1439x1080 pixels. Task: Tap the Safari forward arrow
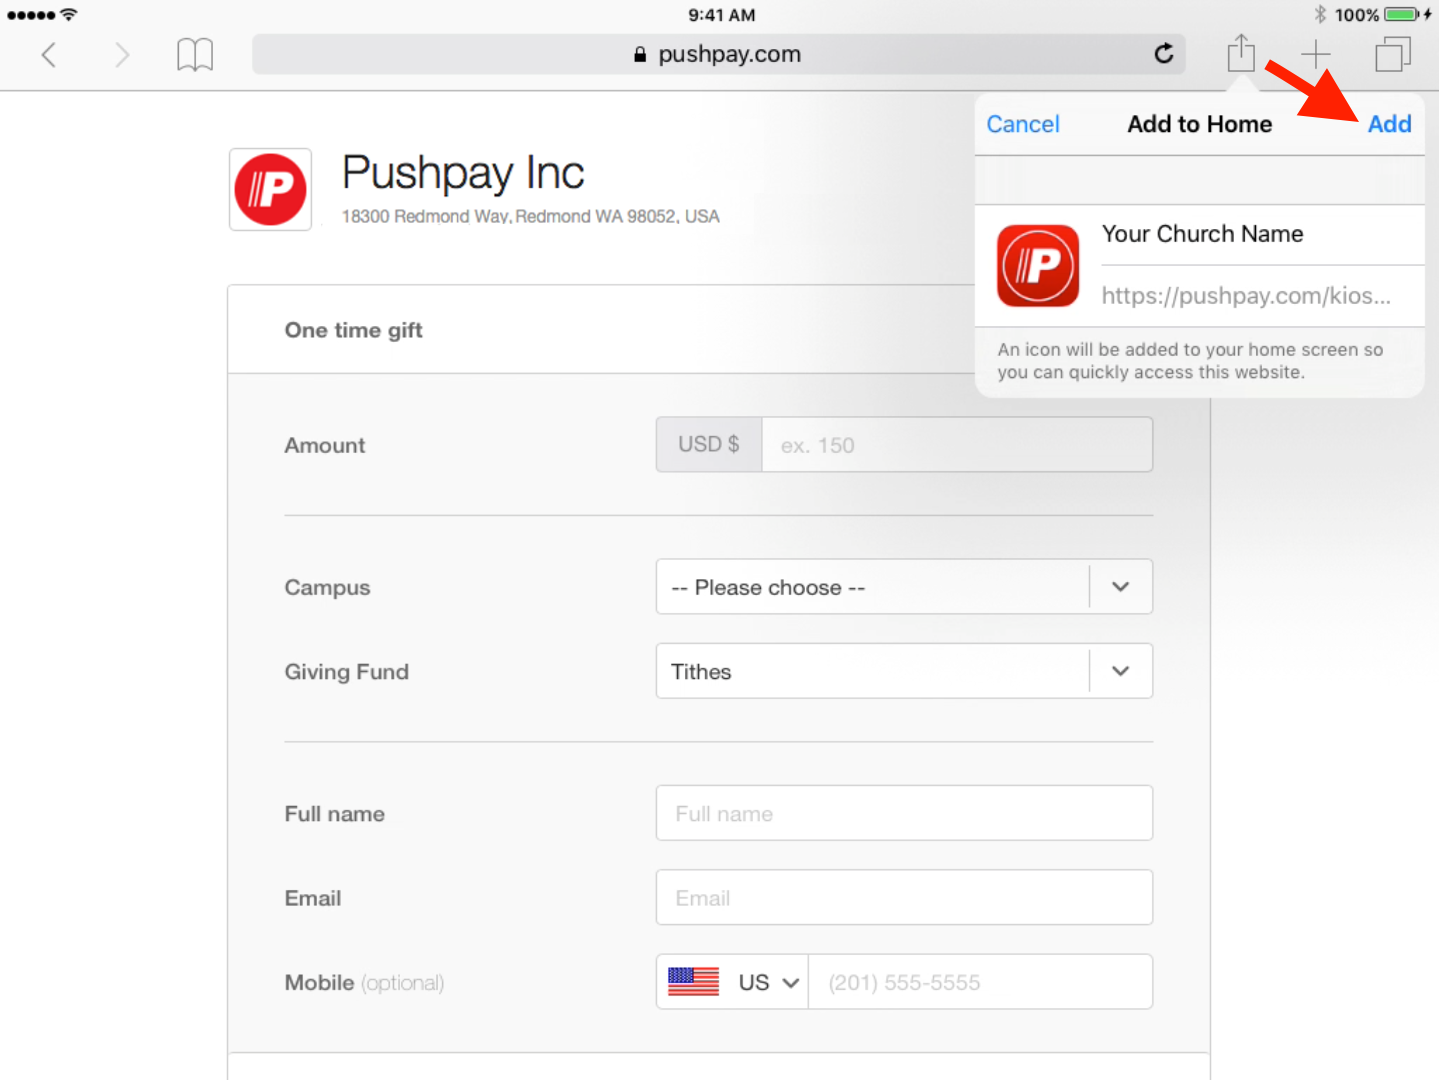pyautogui.click(x=122, y=55)
